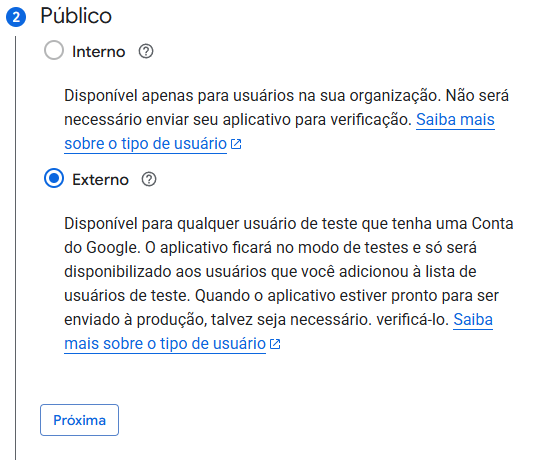Image resolution: width=537 pixels, height=470 pixels.
Task: Click 'Disponível para qualquer usuário de teste' text
Action: point(211,224)
